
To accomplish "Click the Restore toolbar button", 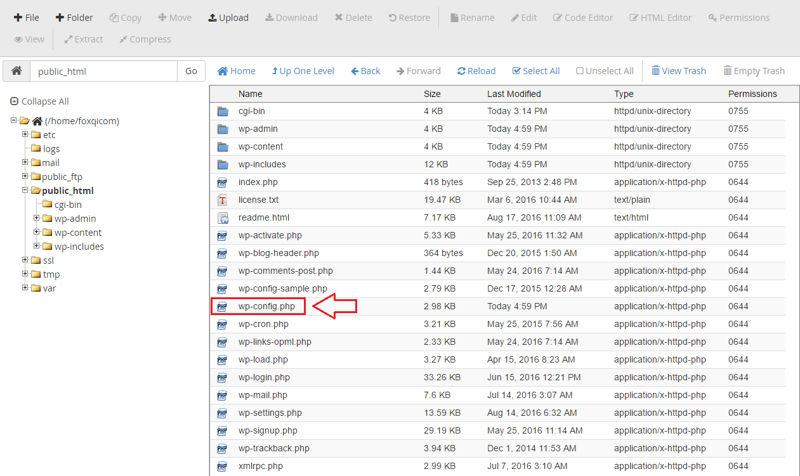I will coord(409,17).
